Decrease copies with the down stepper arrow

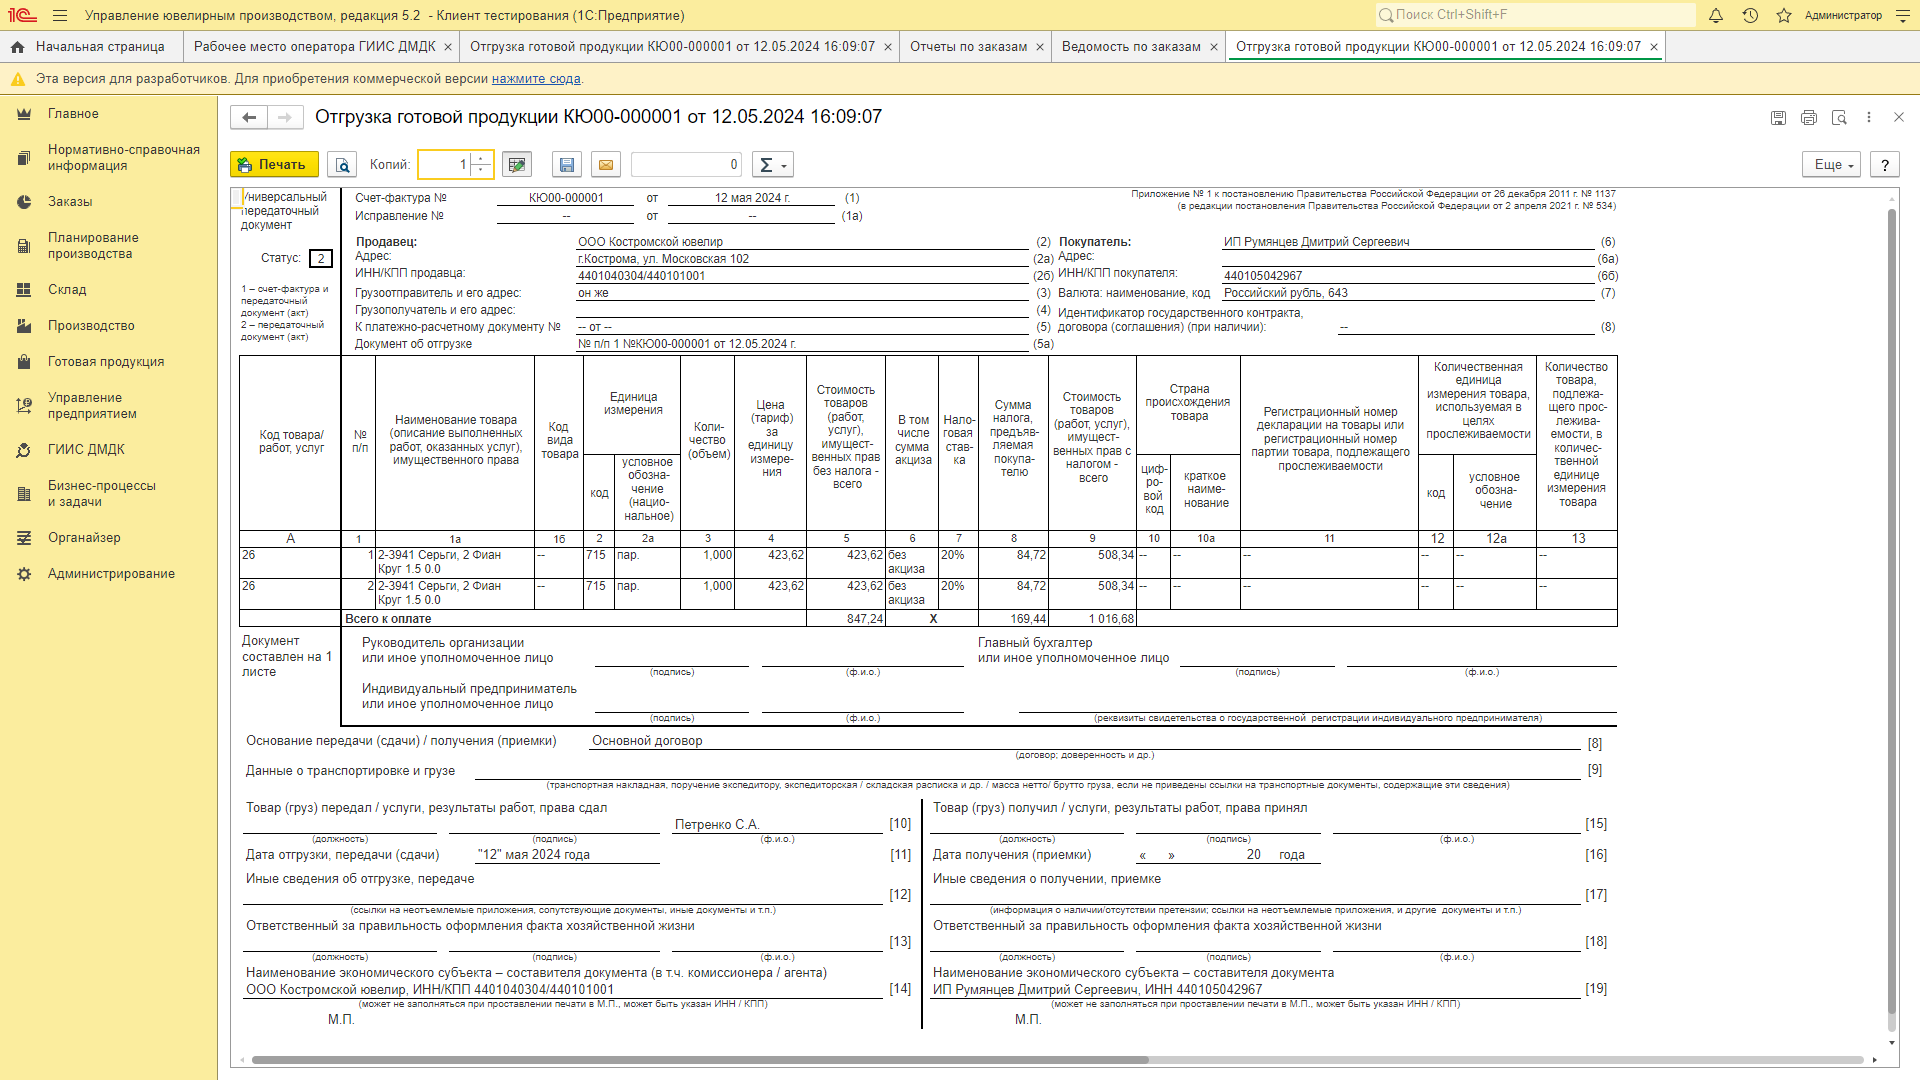point(482,171)
